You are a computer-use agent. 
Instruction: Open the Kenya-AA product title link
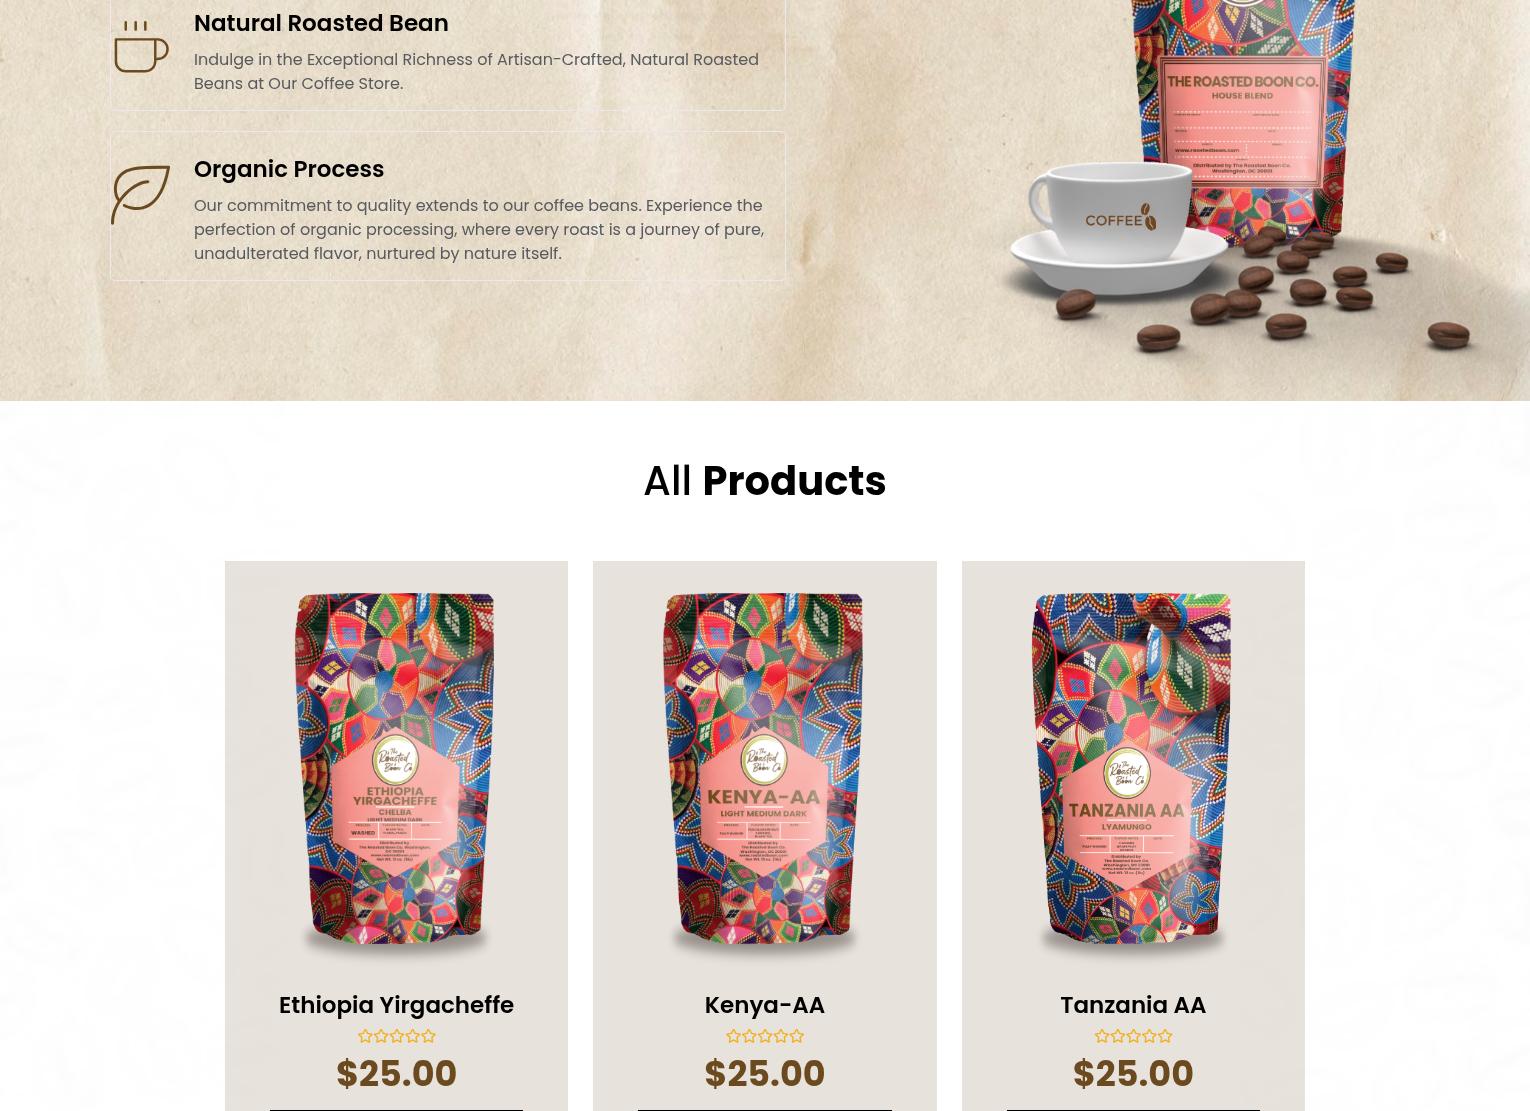pos(765,1005)
